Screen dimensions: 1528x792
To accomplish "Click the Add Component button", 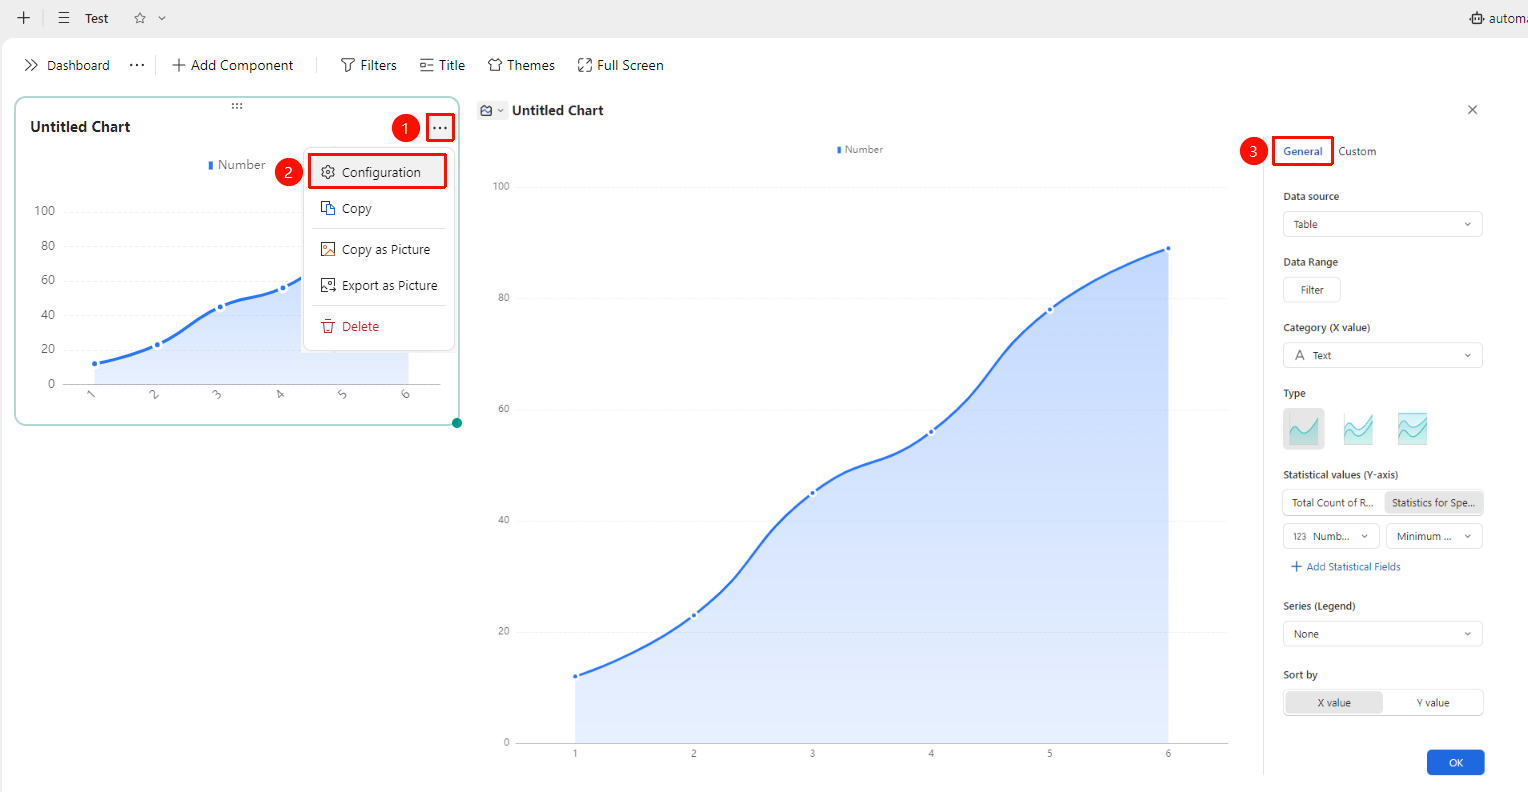I will [x=233, y=65].
